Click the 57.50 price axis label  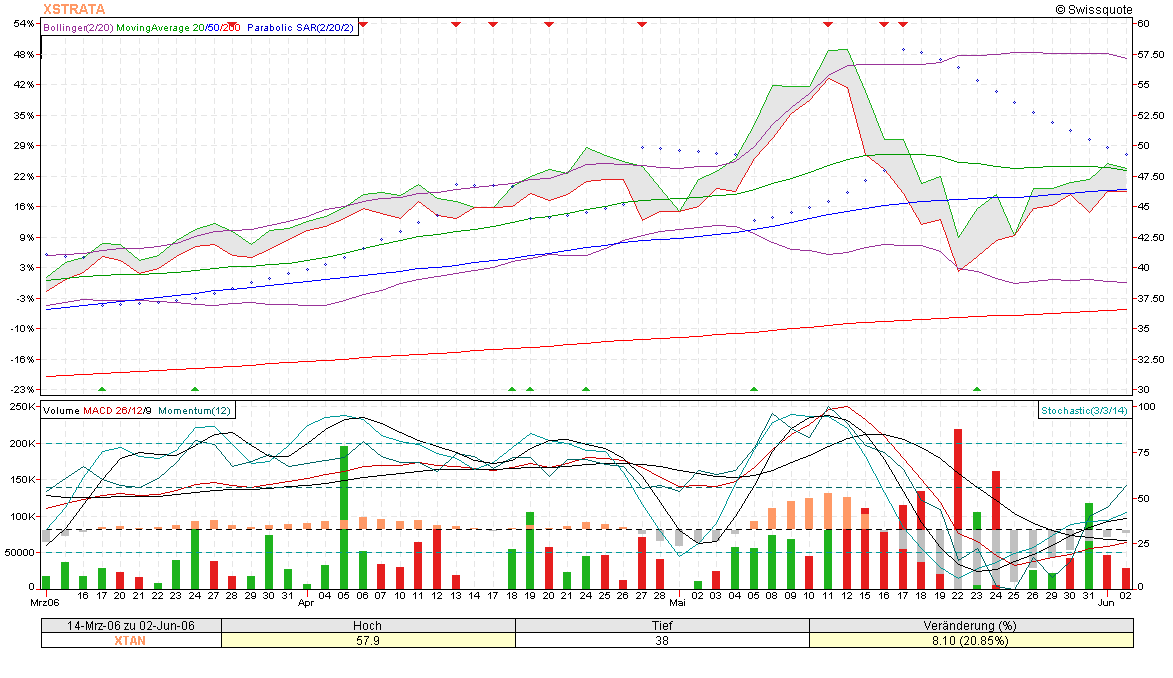click(x=1151, y=54)
